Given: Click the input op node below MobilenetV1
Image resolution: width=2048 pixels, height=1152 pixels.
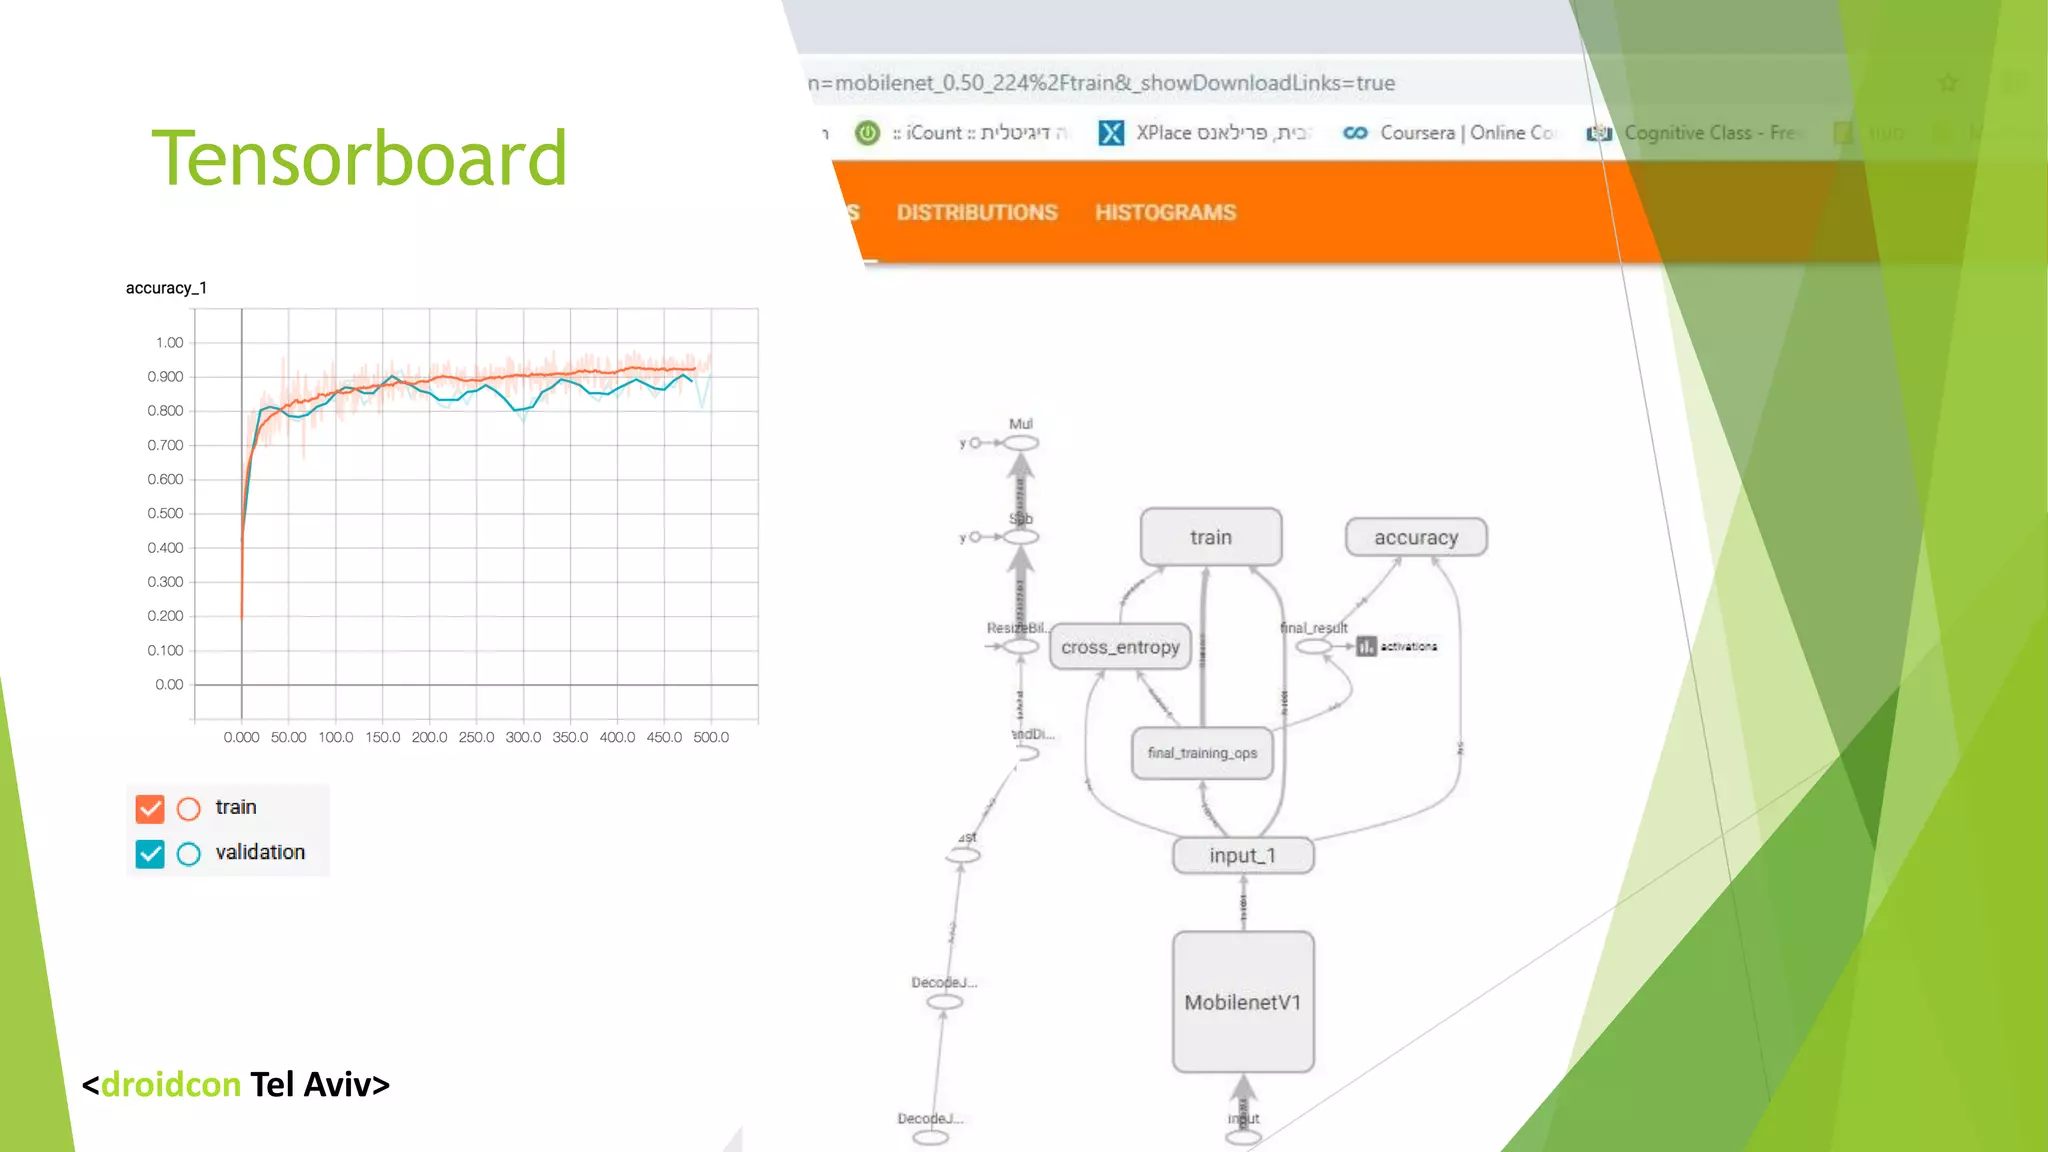Looking at the screenshot, I should click(x=1243, y=1138).
